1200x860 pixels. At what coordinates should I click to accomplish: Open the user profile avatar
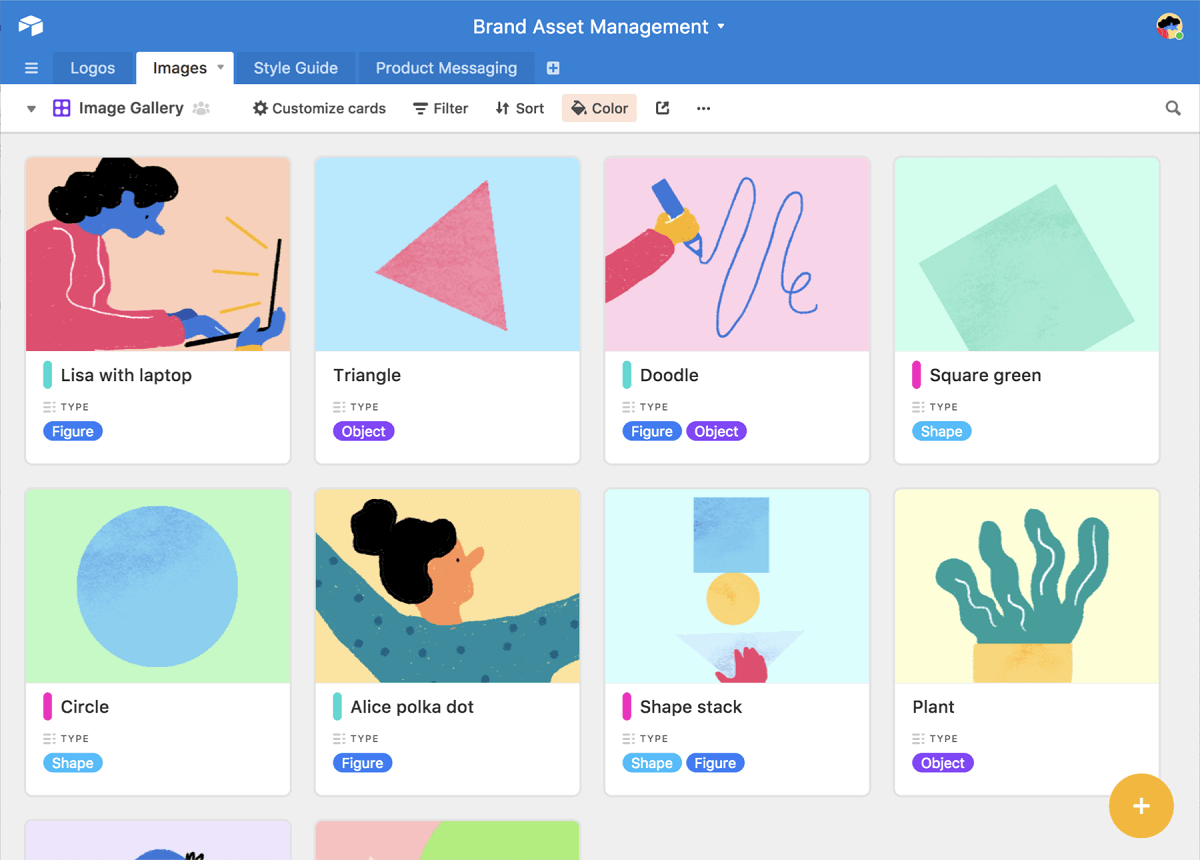pyautogui.click(x=1169, y=27)
